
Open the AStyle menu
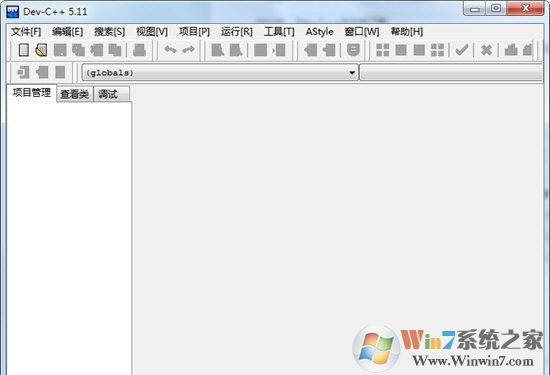[x=320, y=32]
